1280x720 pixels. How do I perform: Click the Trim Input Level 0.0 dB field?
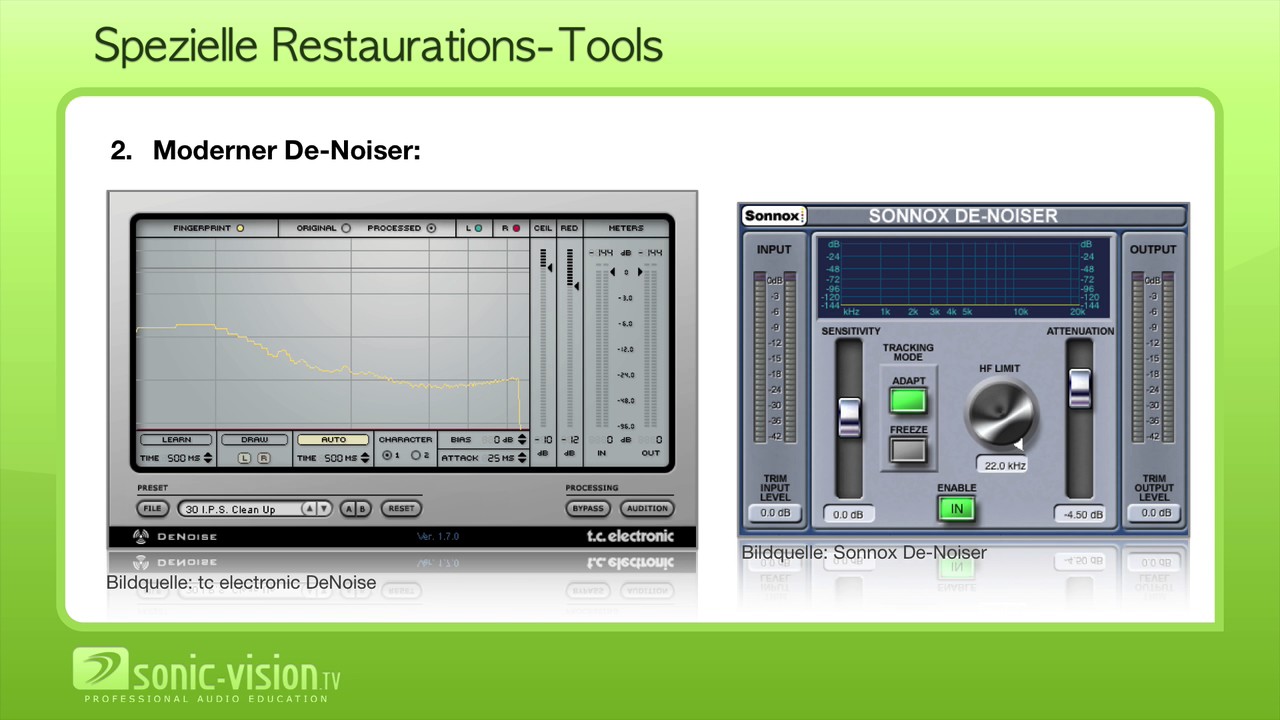[775, 513]
